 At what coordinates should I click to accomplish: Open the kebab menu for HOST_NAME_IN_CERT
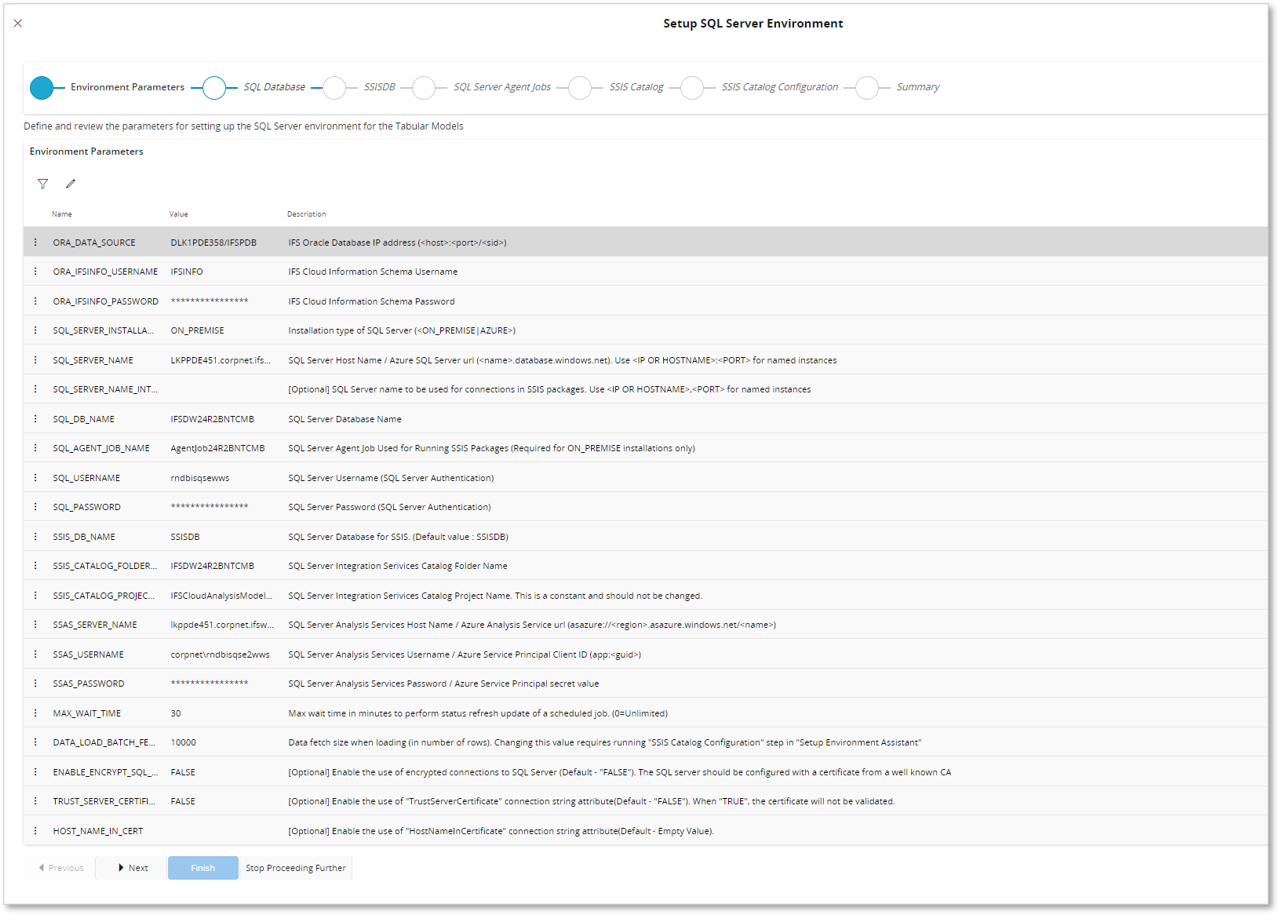point(36,830)
